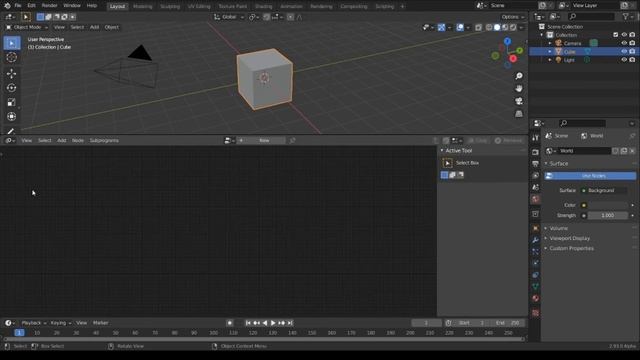Screen dimensions: 640x360
Task: Play the animation forward
Action: 273,323
